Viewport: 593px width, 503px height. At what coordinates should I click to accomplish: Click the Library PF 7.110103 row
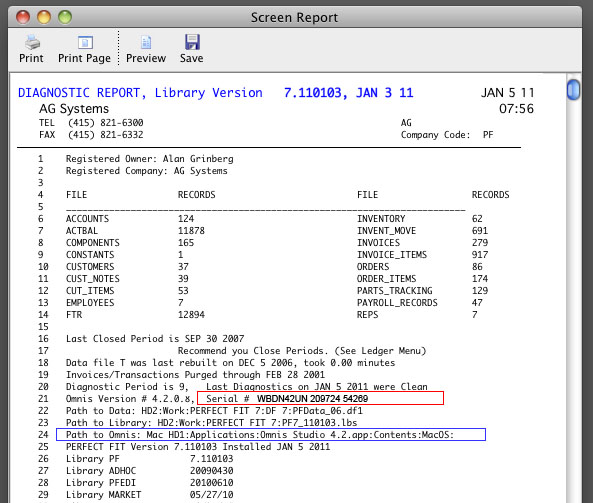click(x=149, y=459)
